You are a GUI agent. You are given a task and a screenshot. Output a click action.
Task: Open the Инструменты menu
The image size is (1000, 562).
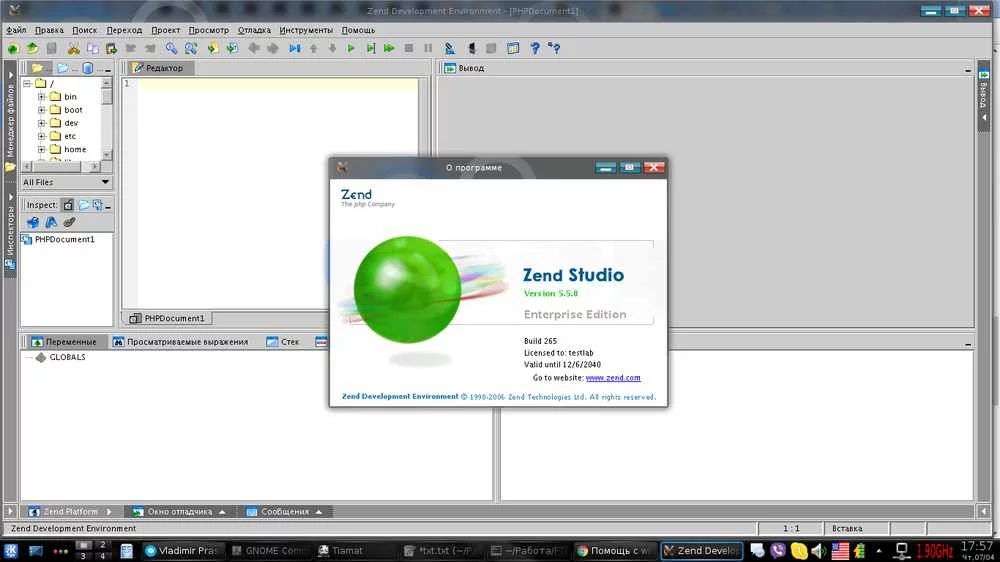point(306,30)
